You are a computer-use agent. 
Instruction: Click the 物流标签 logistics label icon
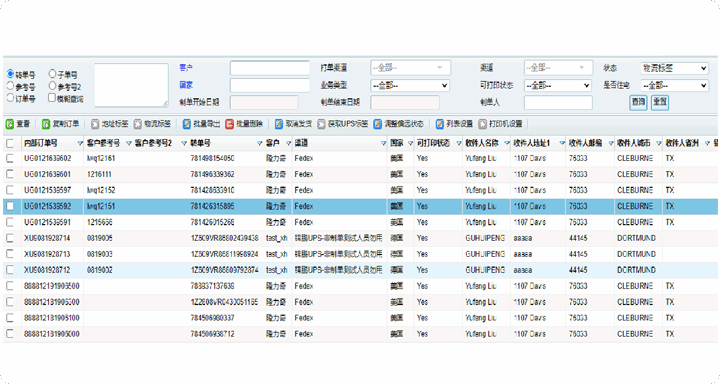pos(138,124)
